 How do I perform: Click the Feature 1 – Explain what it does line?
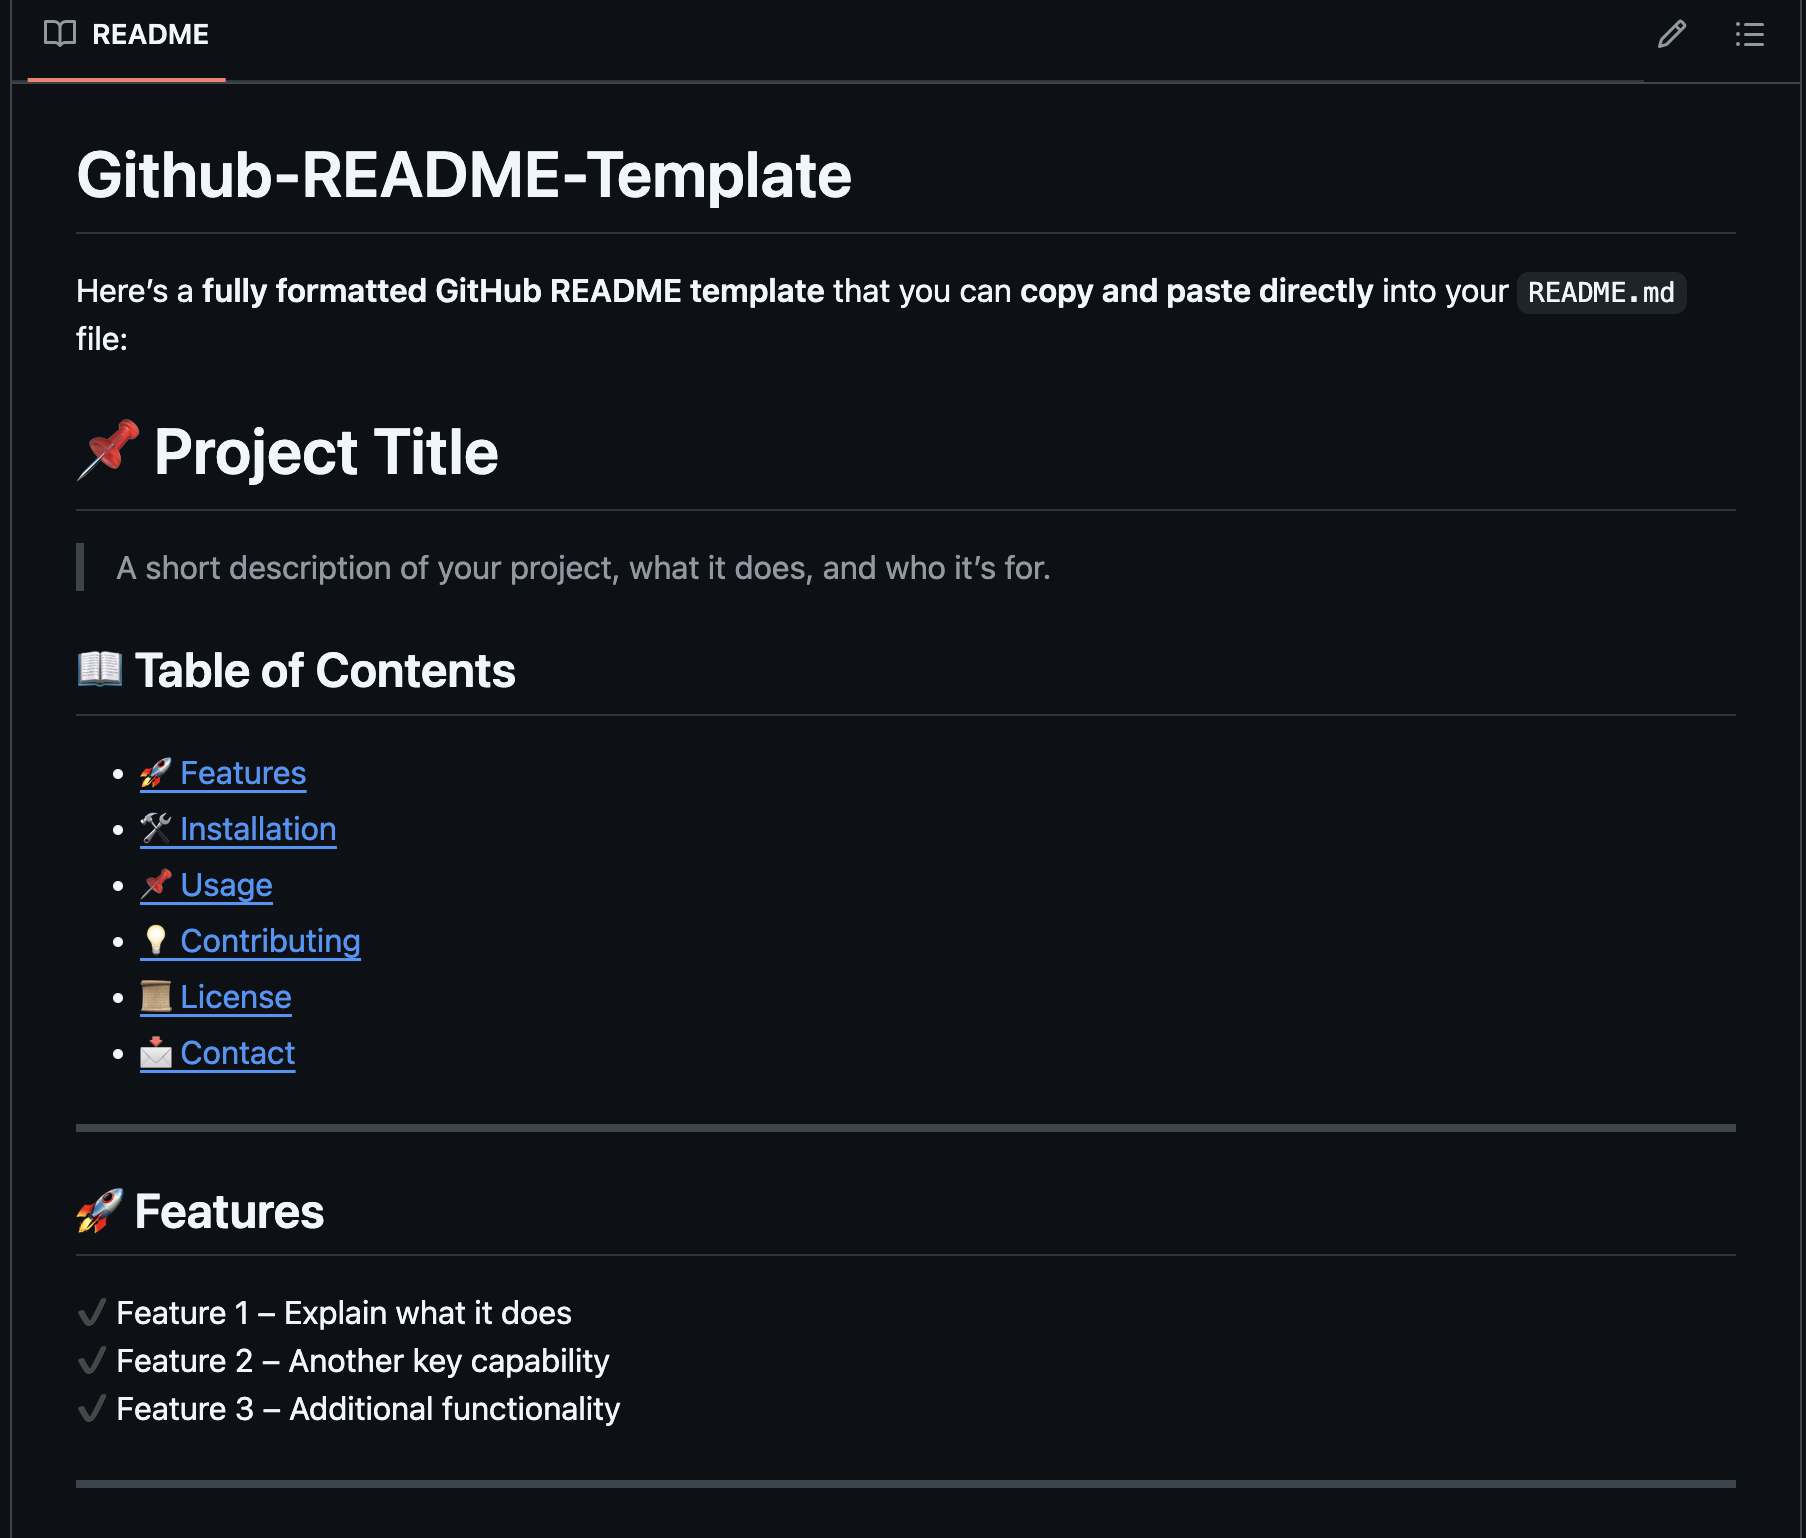(x=344, y=1313)
